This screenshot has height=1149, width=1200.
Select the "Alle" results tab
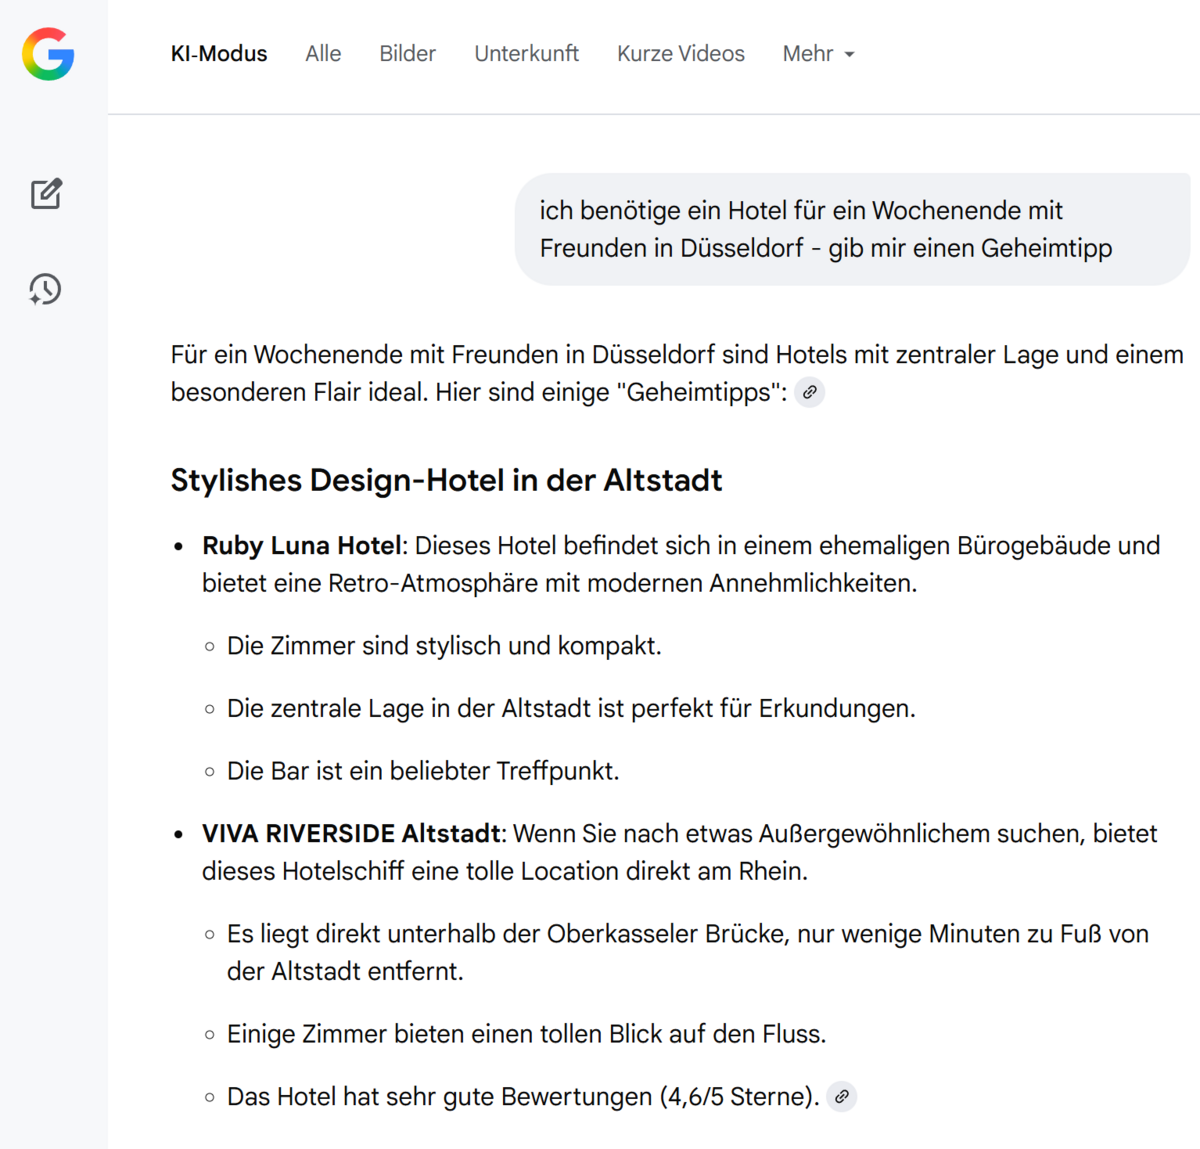point(322,54)
